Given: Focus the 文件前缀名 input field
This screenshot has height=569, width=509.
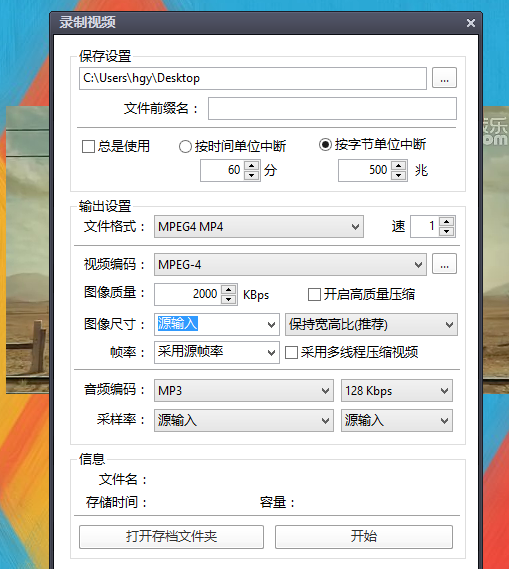Looking at the screenshot, I should click(x=332, y=109).
